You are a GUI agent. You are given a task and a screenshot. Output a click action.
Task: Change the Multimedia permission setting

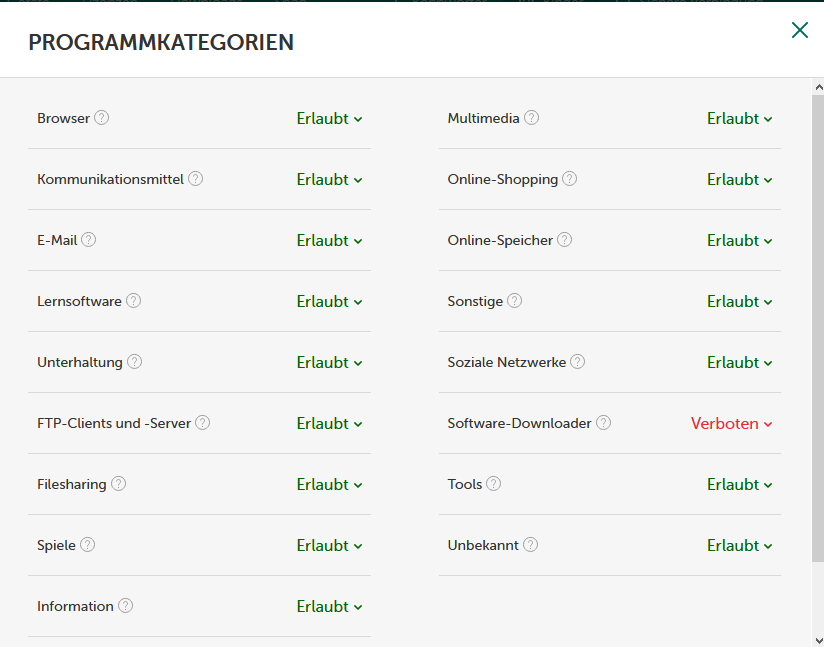point(739,118)
